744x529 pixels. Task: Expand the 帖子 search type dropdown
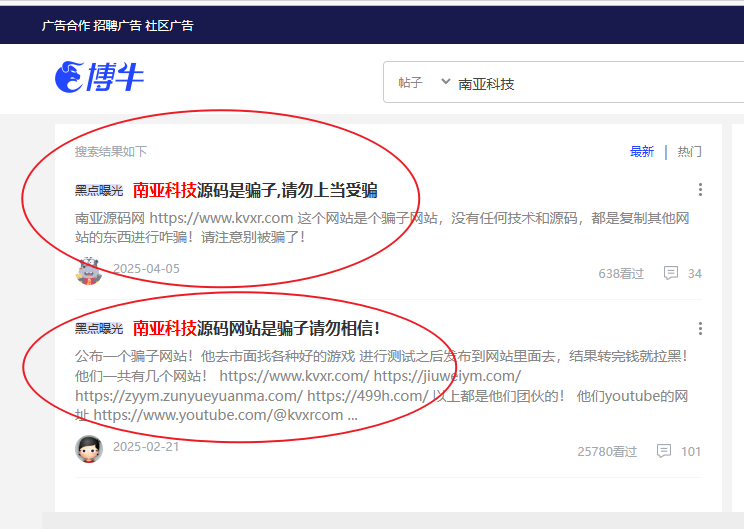[x=424, y=83]
